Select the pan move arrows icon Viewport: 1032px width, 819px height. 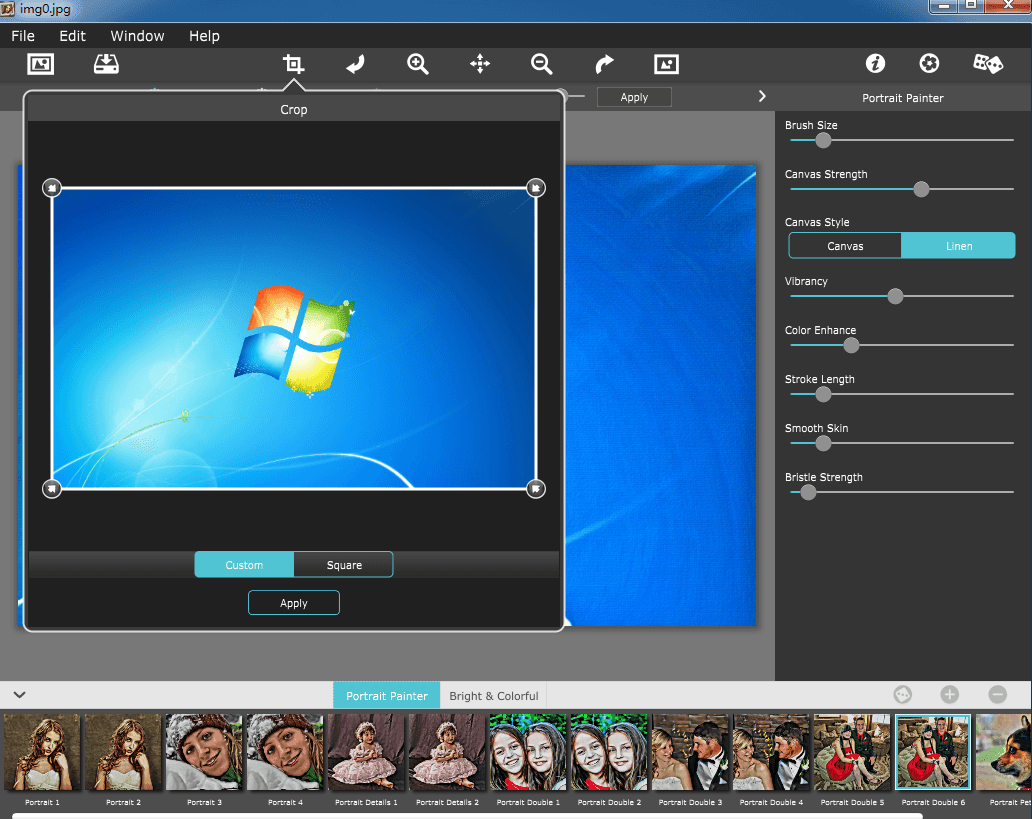pyautogui.click(x=480, y=64)
